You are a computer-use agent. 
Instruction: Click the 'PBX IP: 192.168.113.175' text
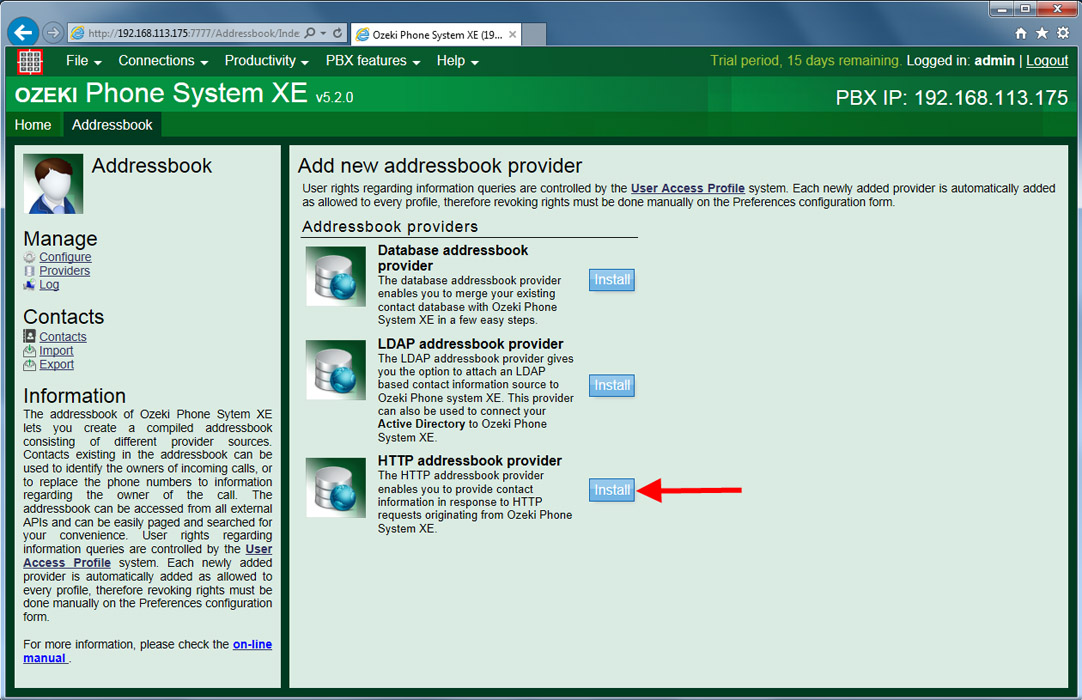click(x=952, y=98)
